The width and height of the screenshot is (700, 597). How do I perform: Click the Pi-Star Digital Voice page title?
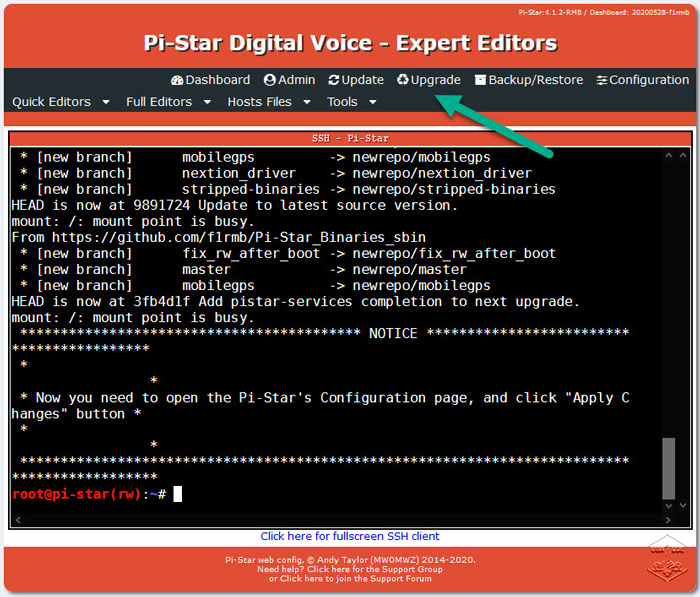coord(350,43)
